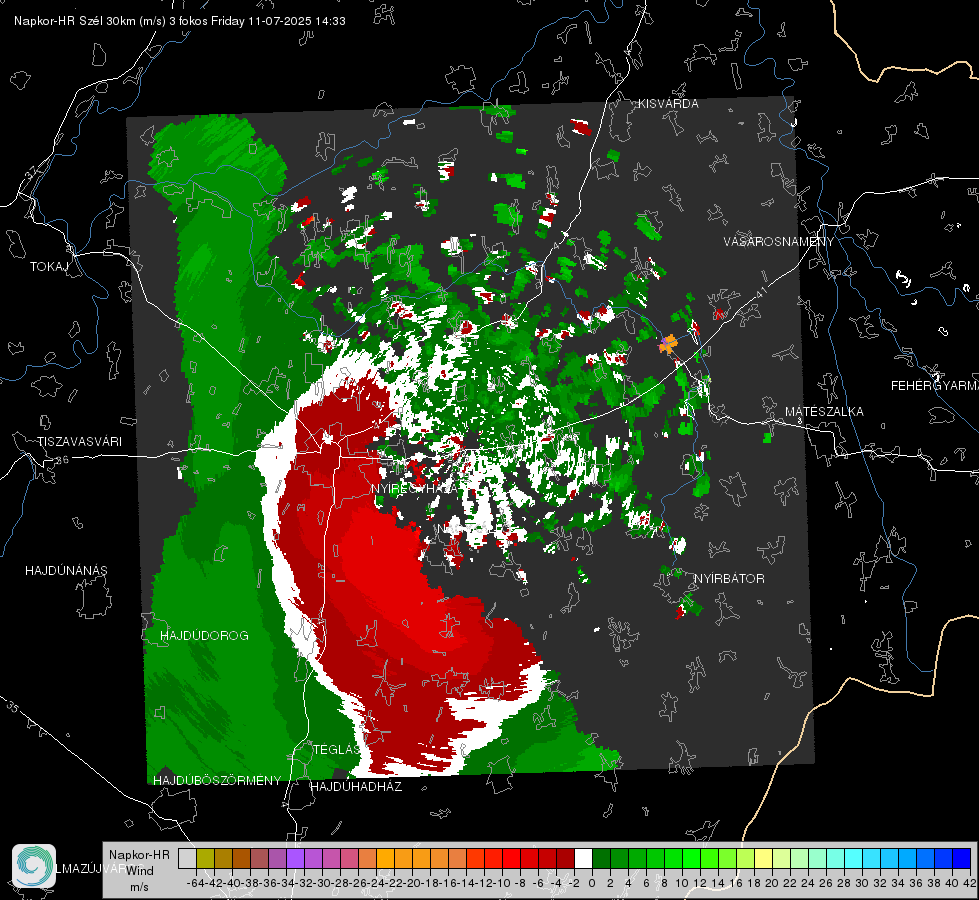Click the MÁTÉSZALKA town label

click(824, 412)
